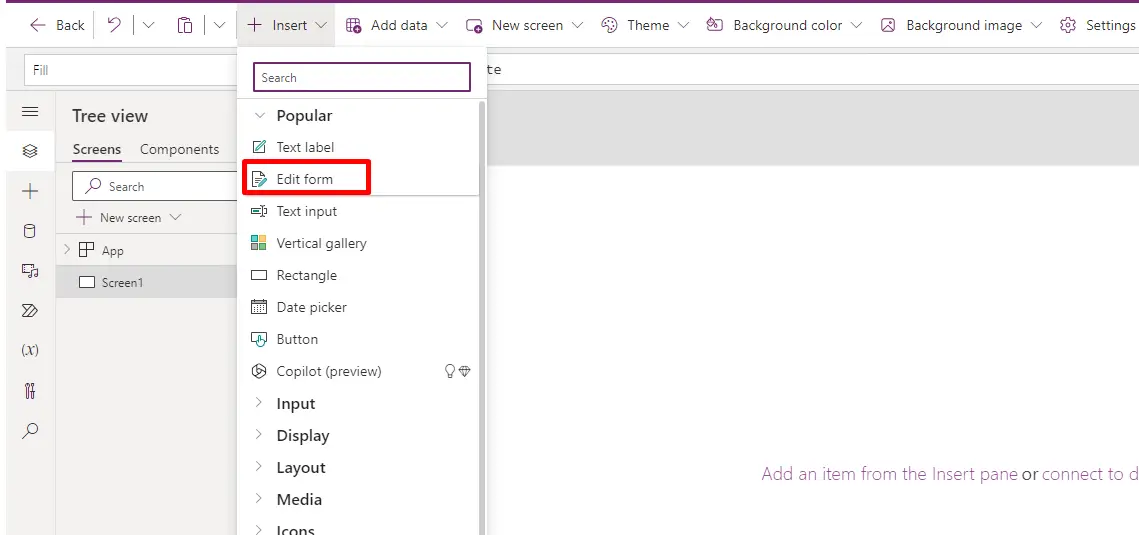Undo the last action
The height and width of the screenshot is (535, 1139).
pyautogui.click(x=114, y=25)
